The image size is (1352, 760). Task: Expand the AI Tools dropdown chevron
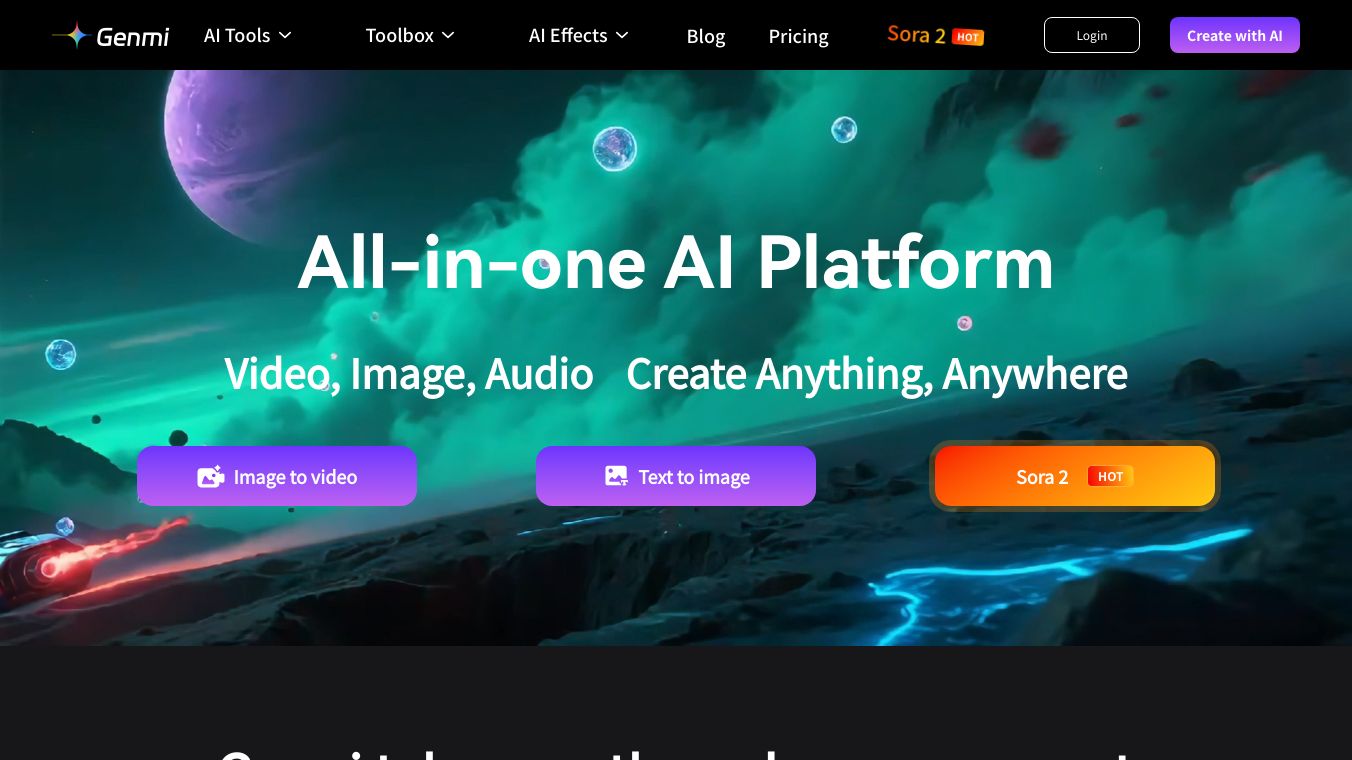coord(285,35)
